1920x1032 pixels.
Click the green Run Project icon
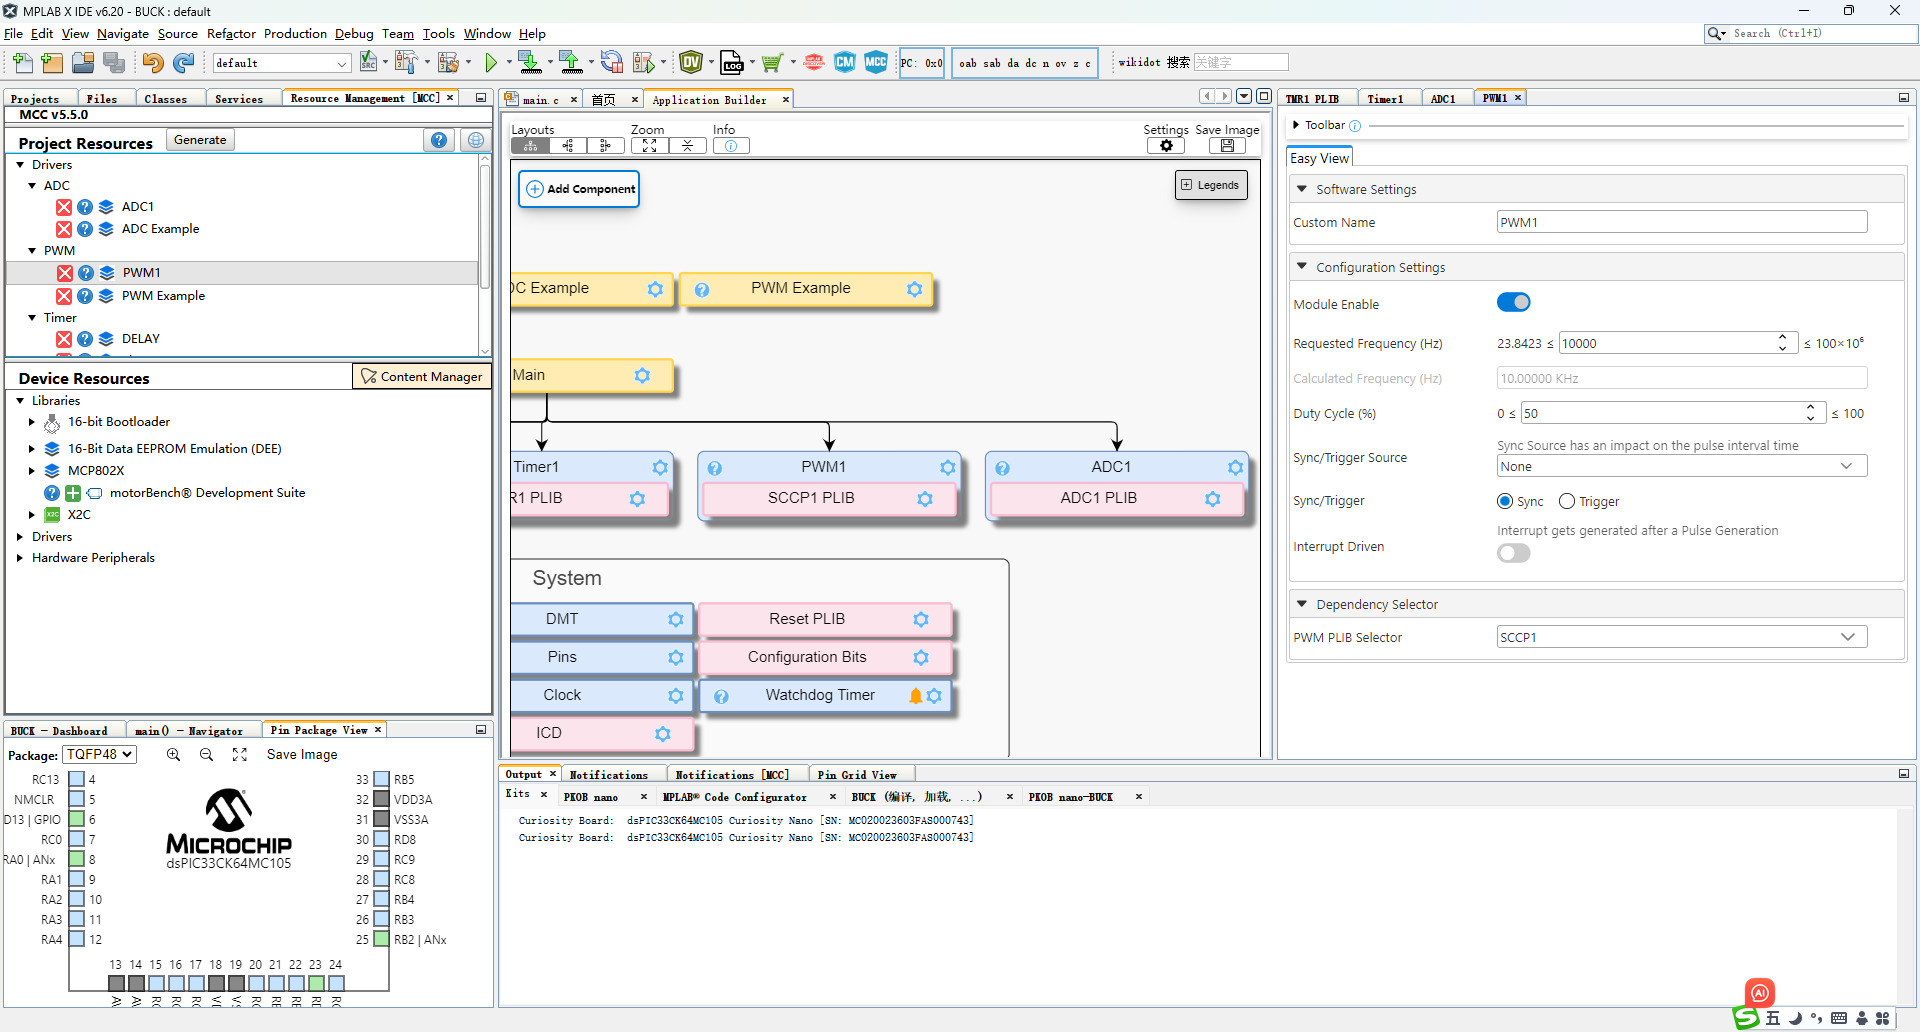(x=491, y=63)
